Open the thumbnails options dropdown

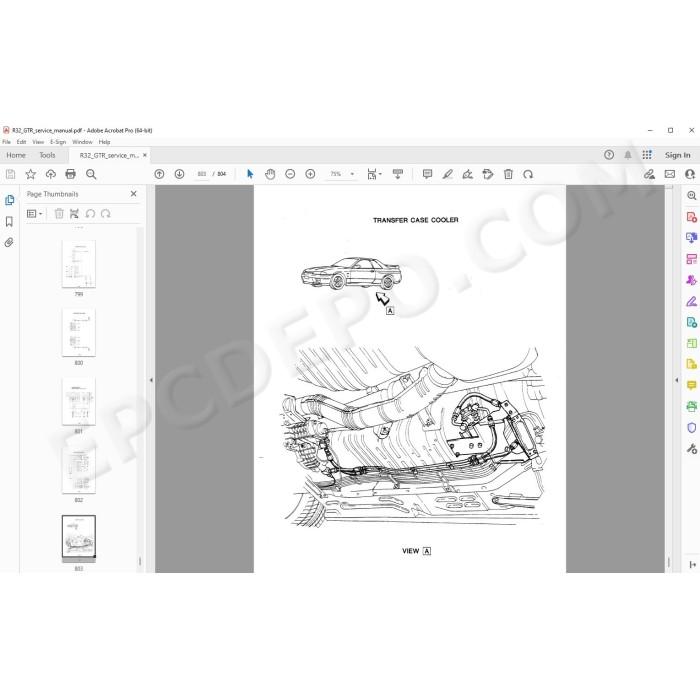34,214
